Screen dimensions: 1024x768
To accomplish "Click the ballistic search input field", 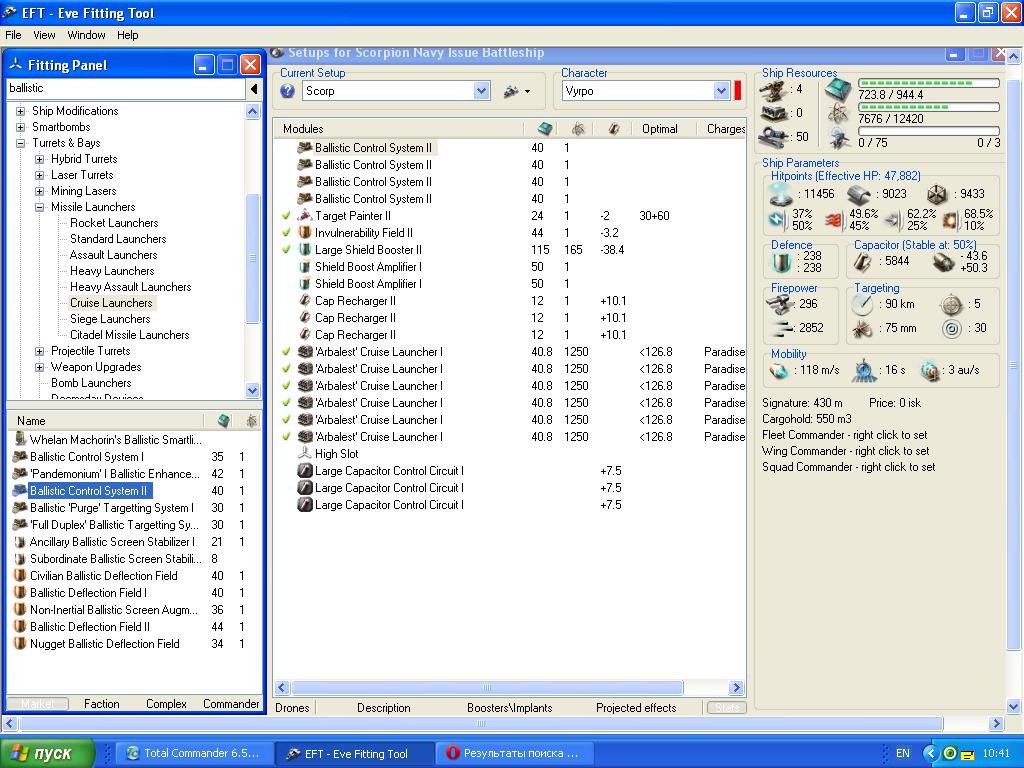I will (126, 88).
